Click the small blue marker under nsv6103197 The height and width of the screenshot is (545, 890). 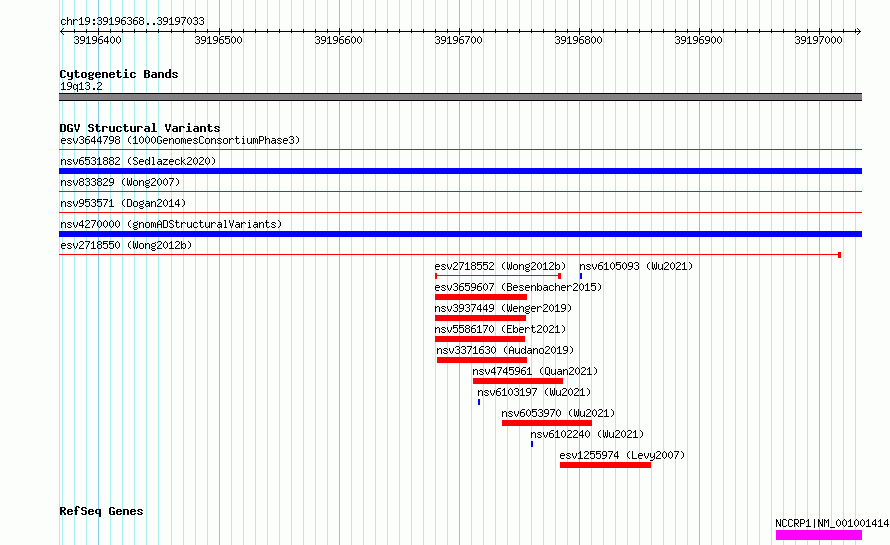479,402
